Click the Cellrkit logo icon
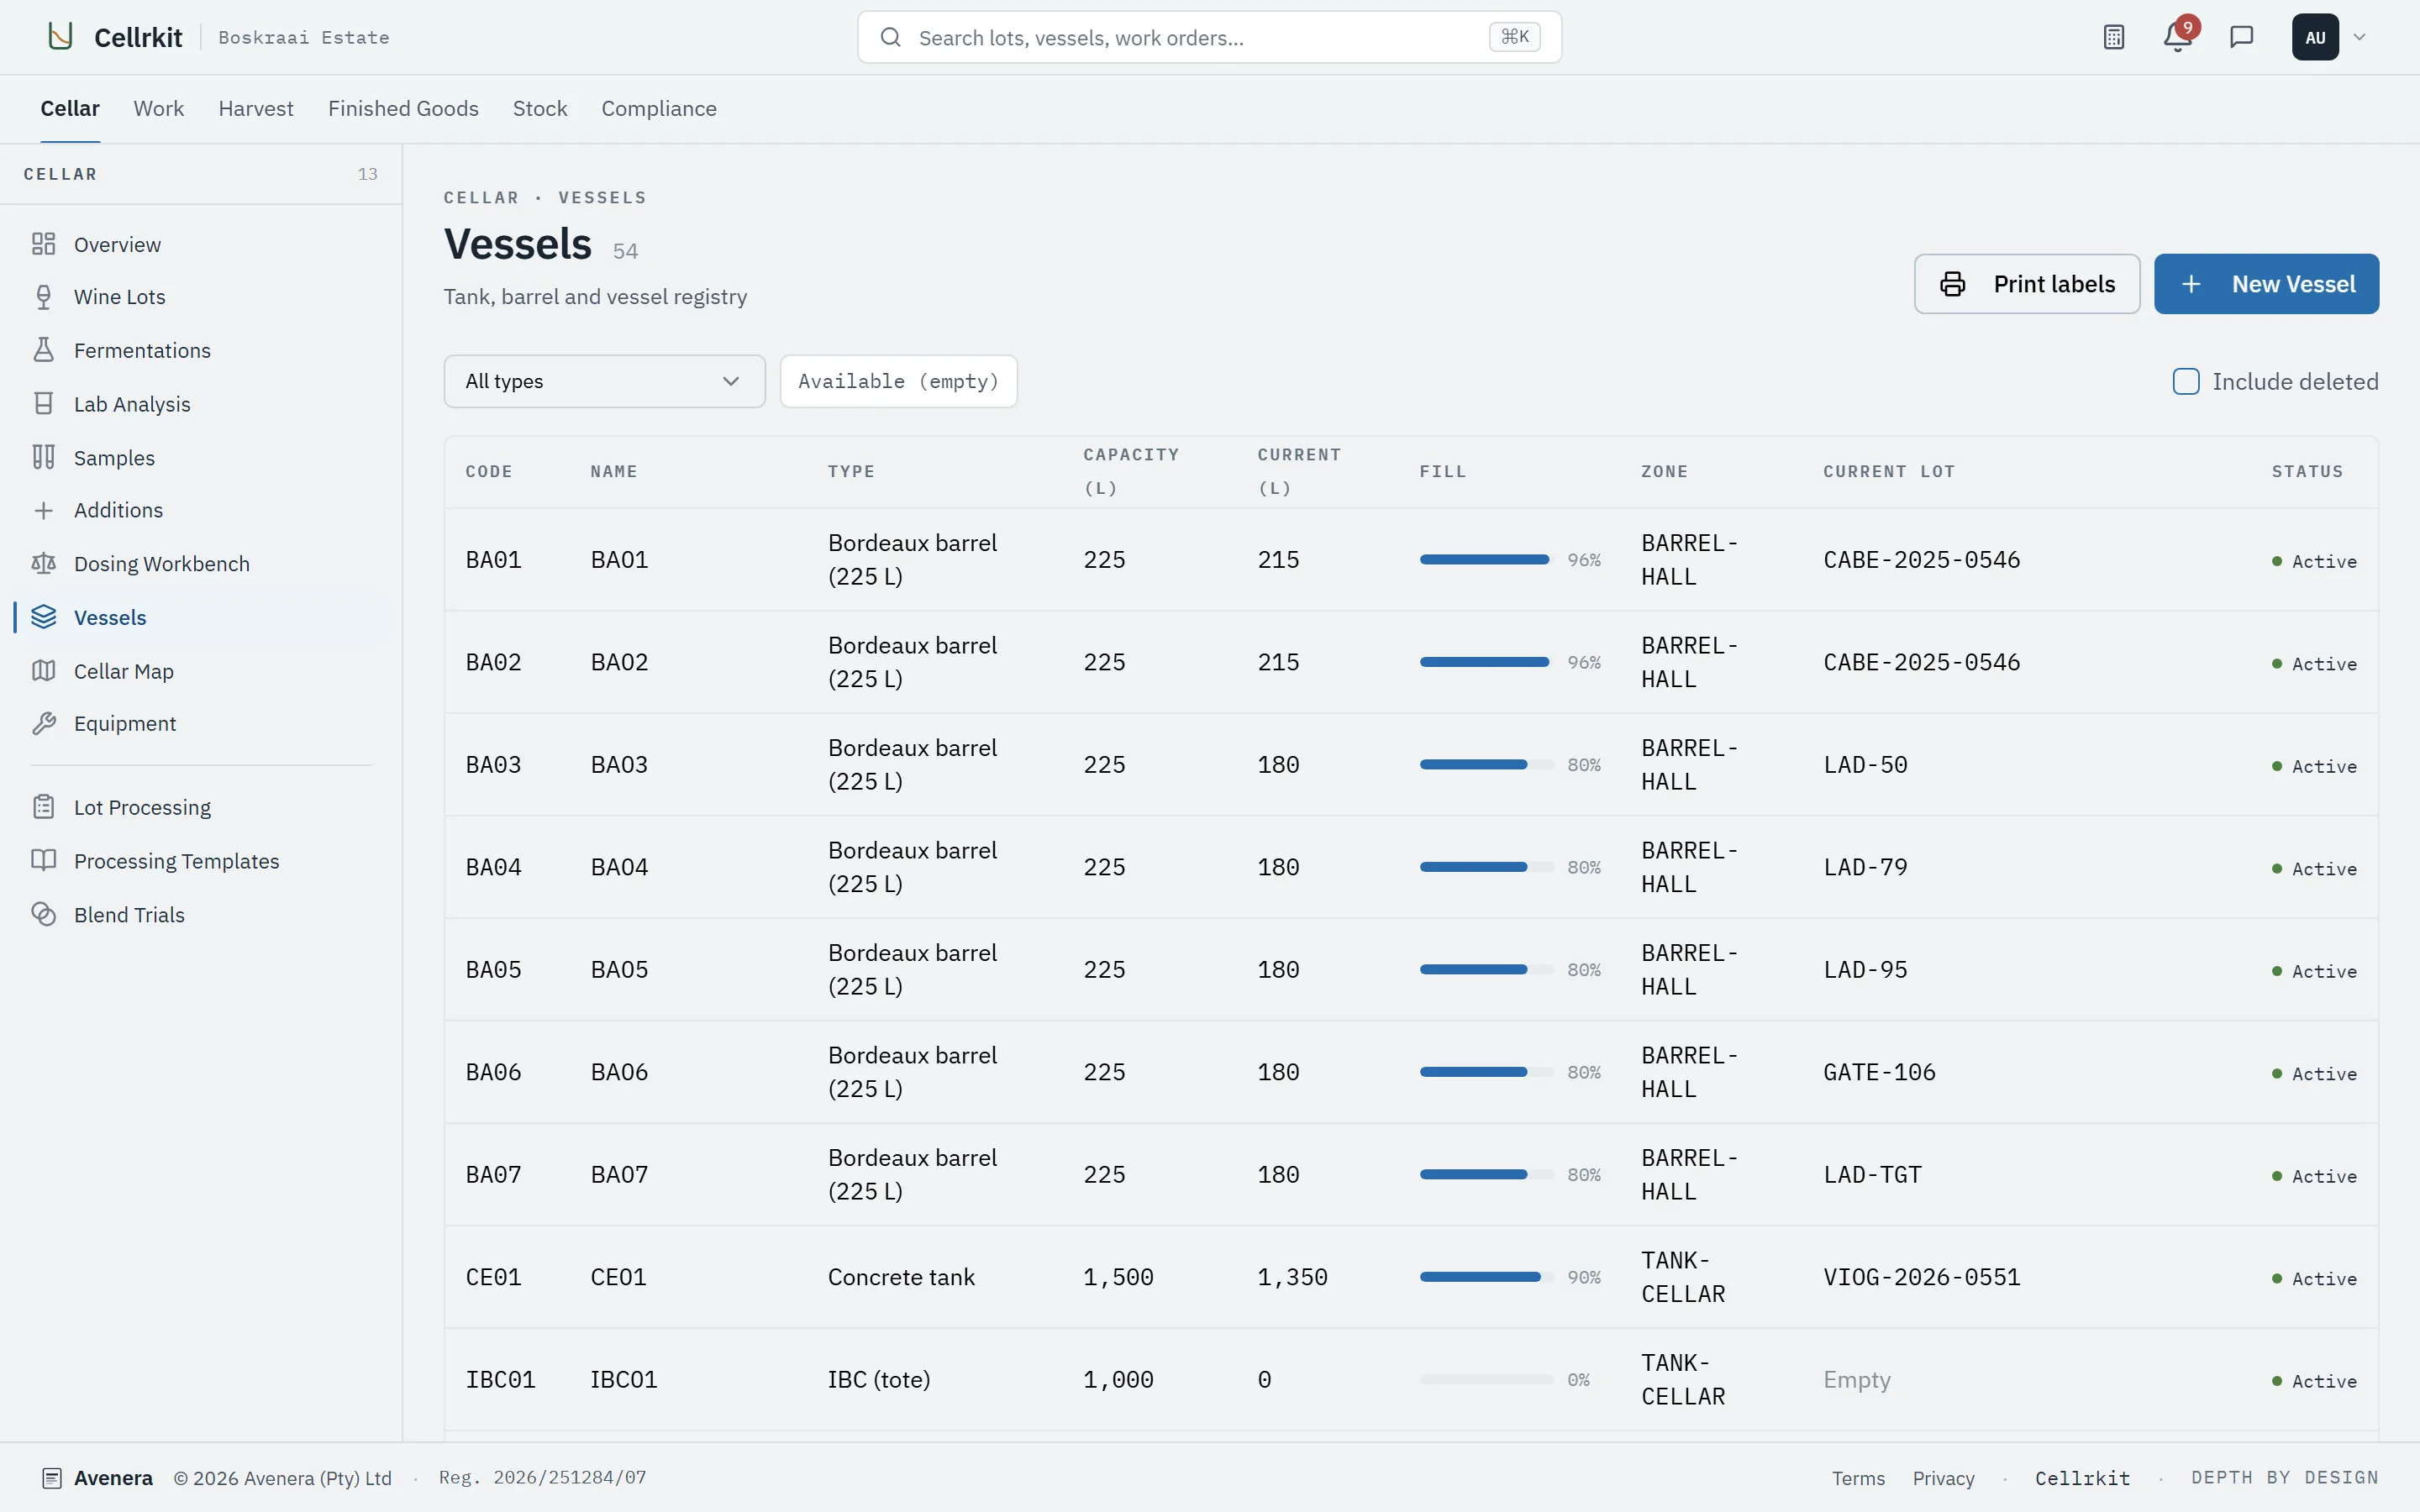Viewport: 2420px width, 1512px height. coord(61,37)
